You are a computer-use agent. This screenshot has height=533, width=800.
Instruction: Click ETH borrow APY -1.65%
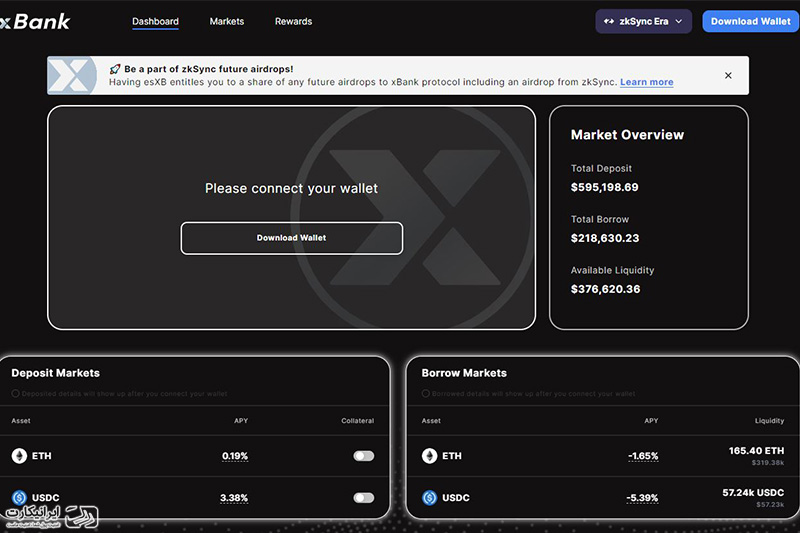[643, 456]
